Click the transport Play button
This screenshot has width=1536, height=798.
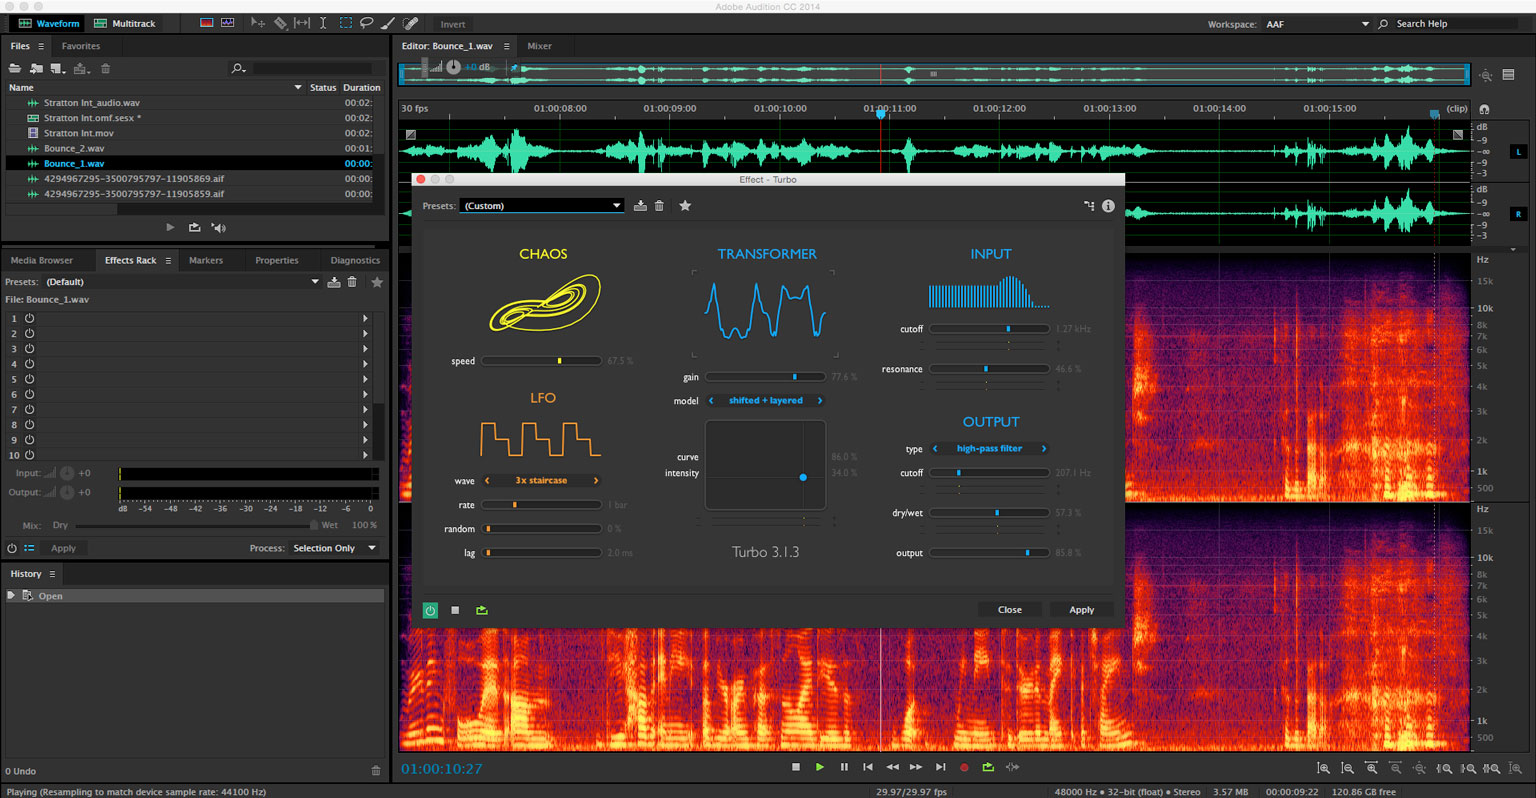click(x=820, y=767)
